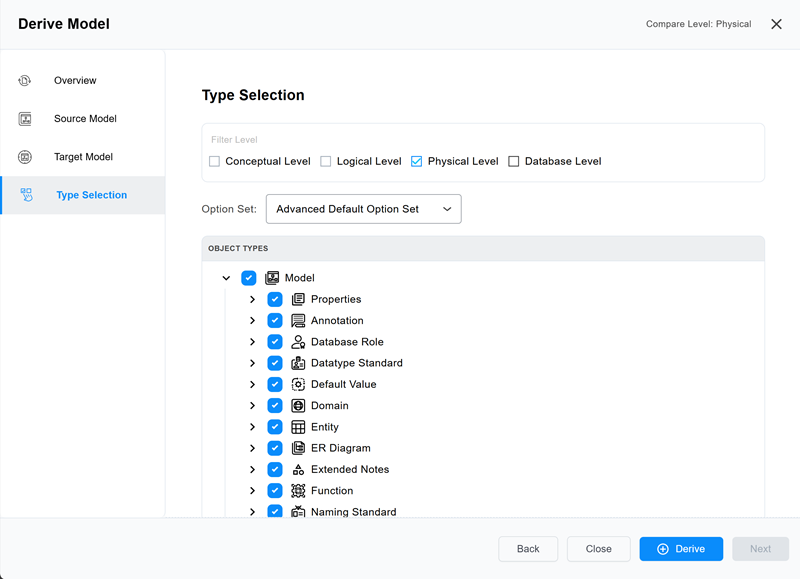Uncheck the Annotation checkbox
800x579 pixels.
click(x=274, y=321)
